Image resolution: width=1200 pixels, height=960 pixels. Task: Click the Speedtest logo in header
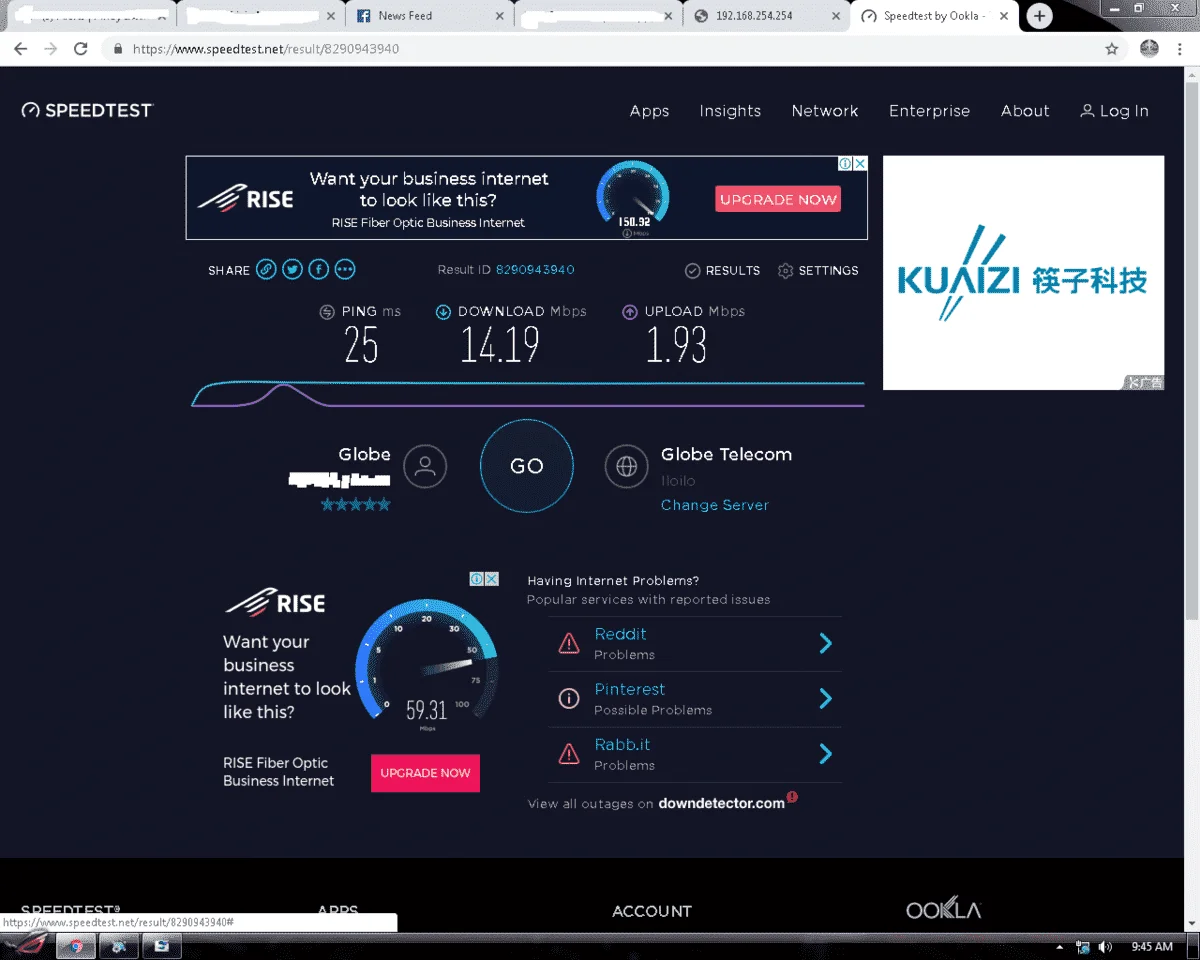[x=88, y=111]
